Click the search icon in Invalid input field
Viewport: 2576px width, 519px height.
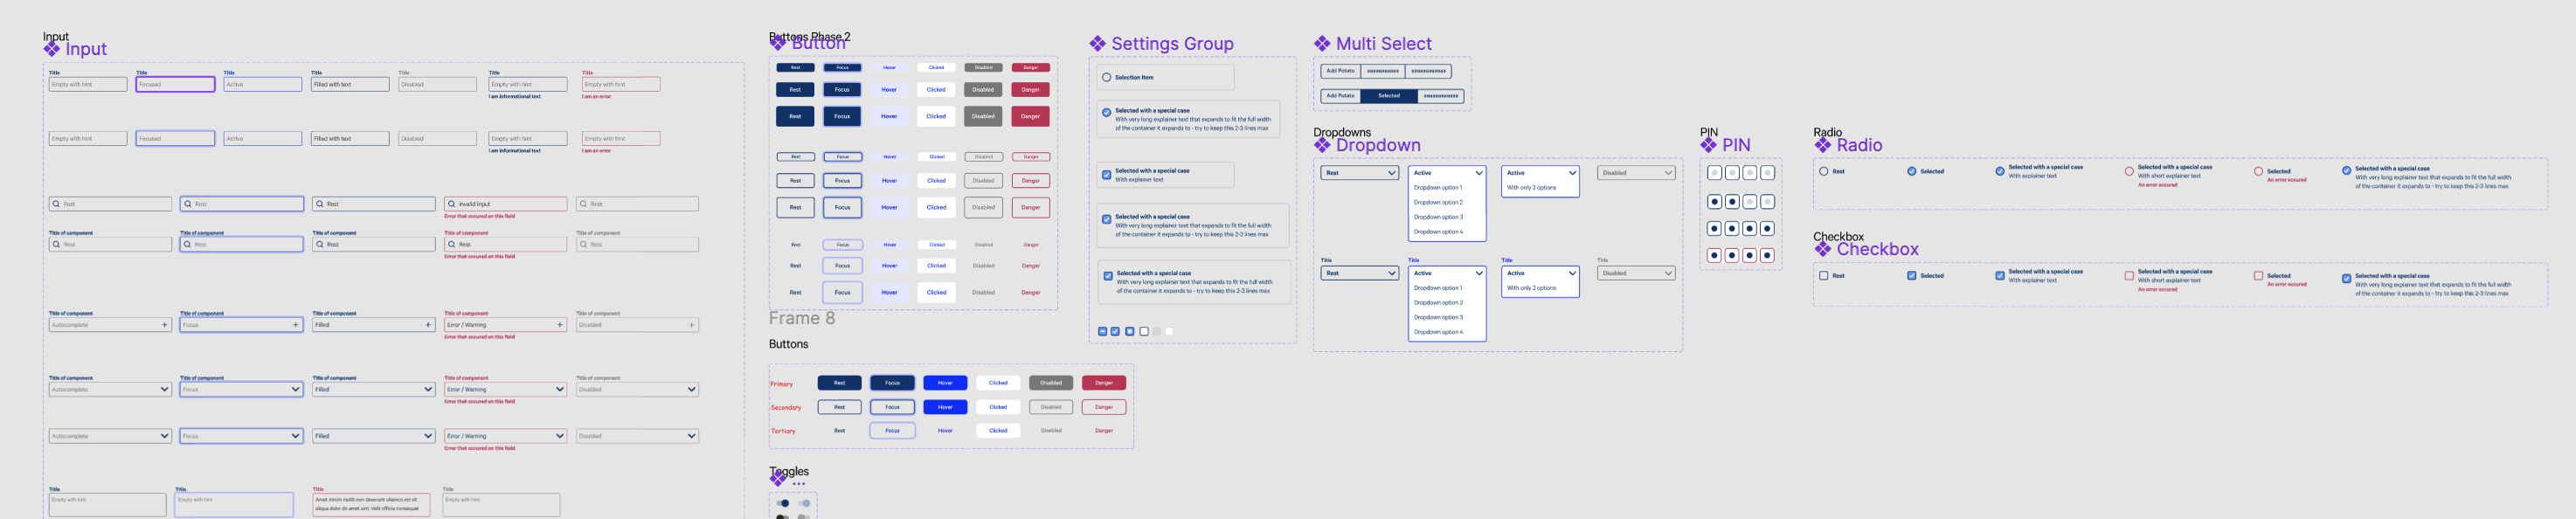click(452, 204)
